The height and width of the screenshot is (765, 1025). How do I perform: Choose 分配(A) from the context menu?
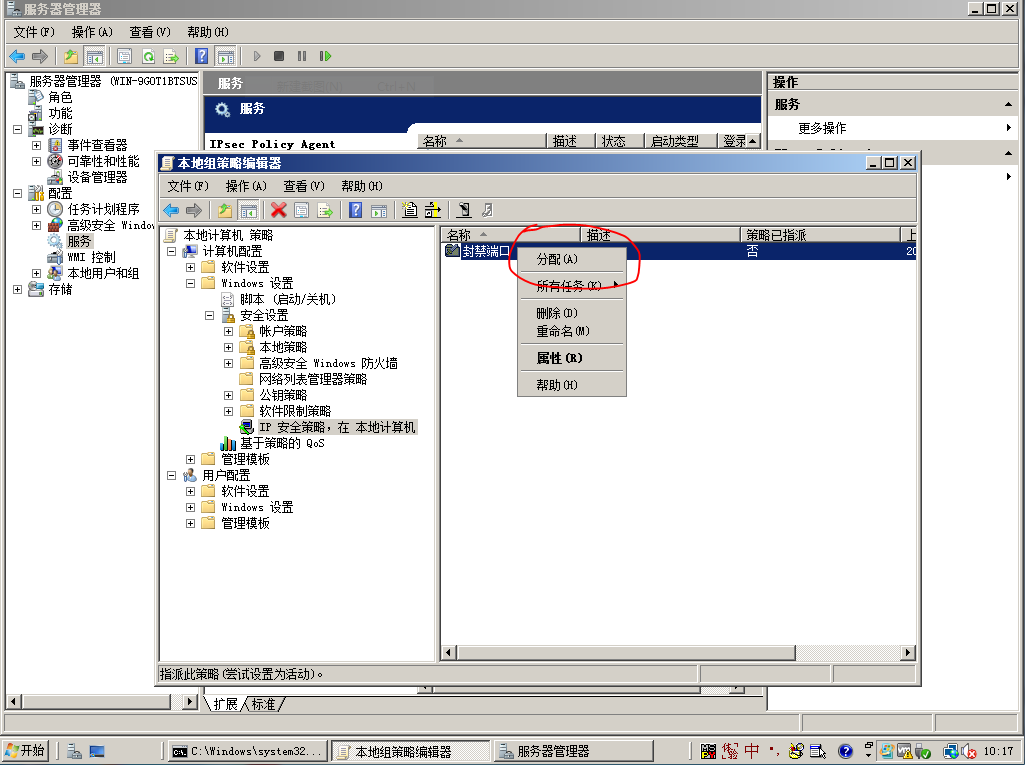click(x=557, y=259)
